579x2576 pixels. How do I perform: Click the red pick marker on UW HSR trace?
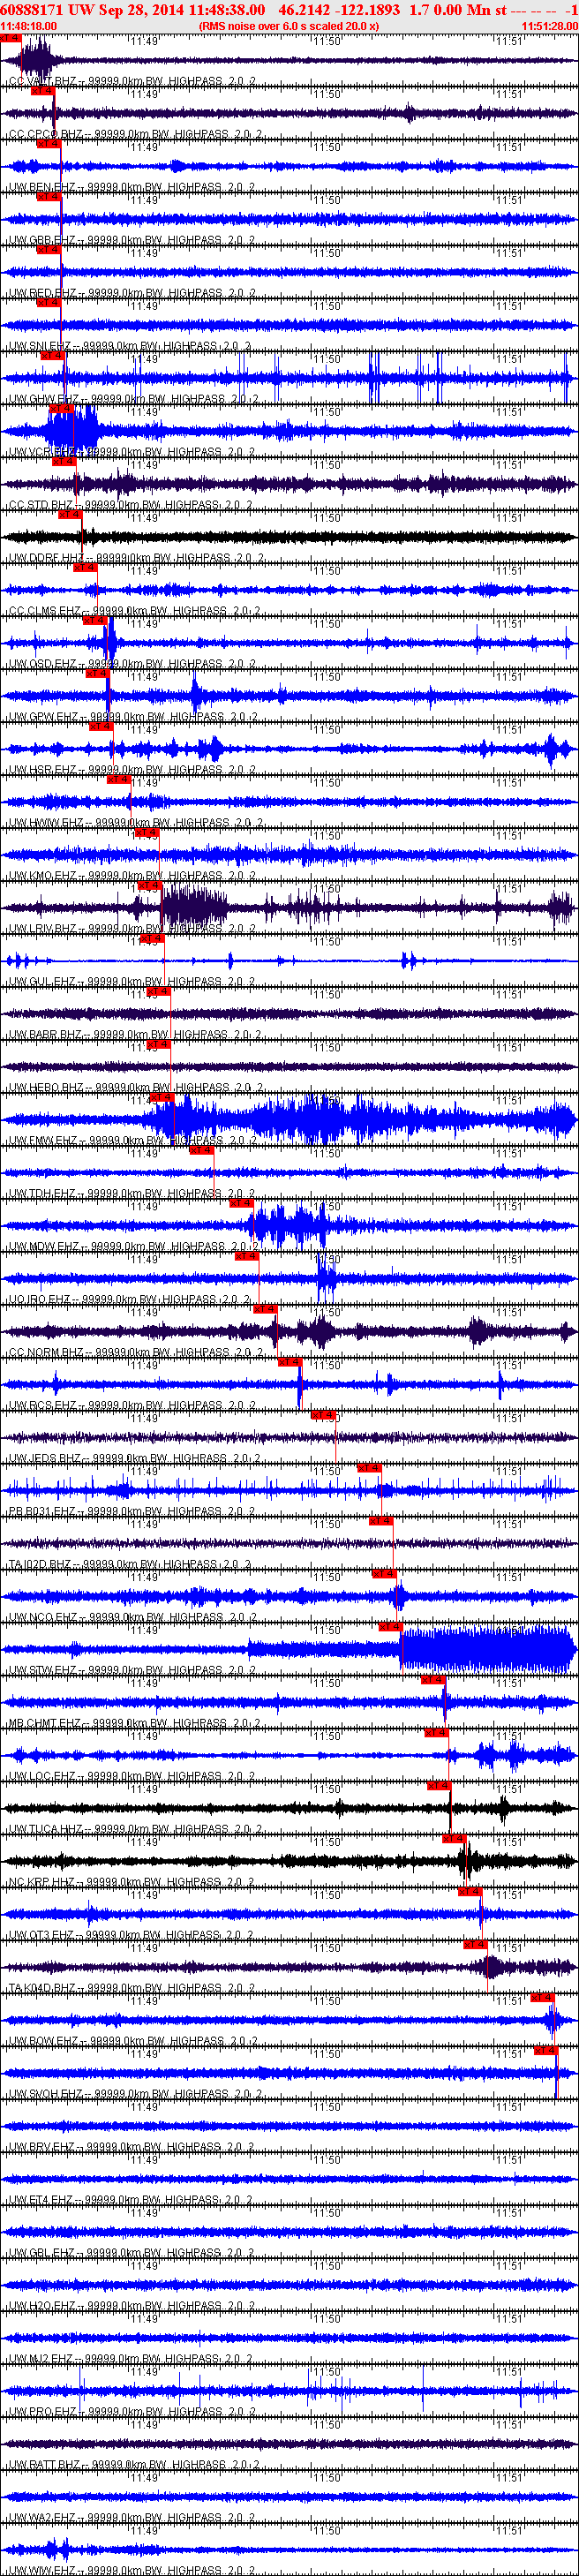tap(101, 726)
